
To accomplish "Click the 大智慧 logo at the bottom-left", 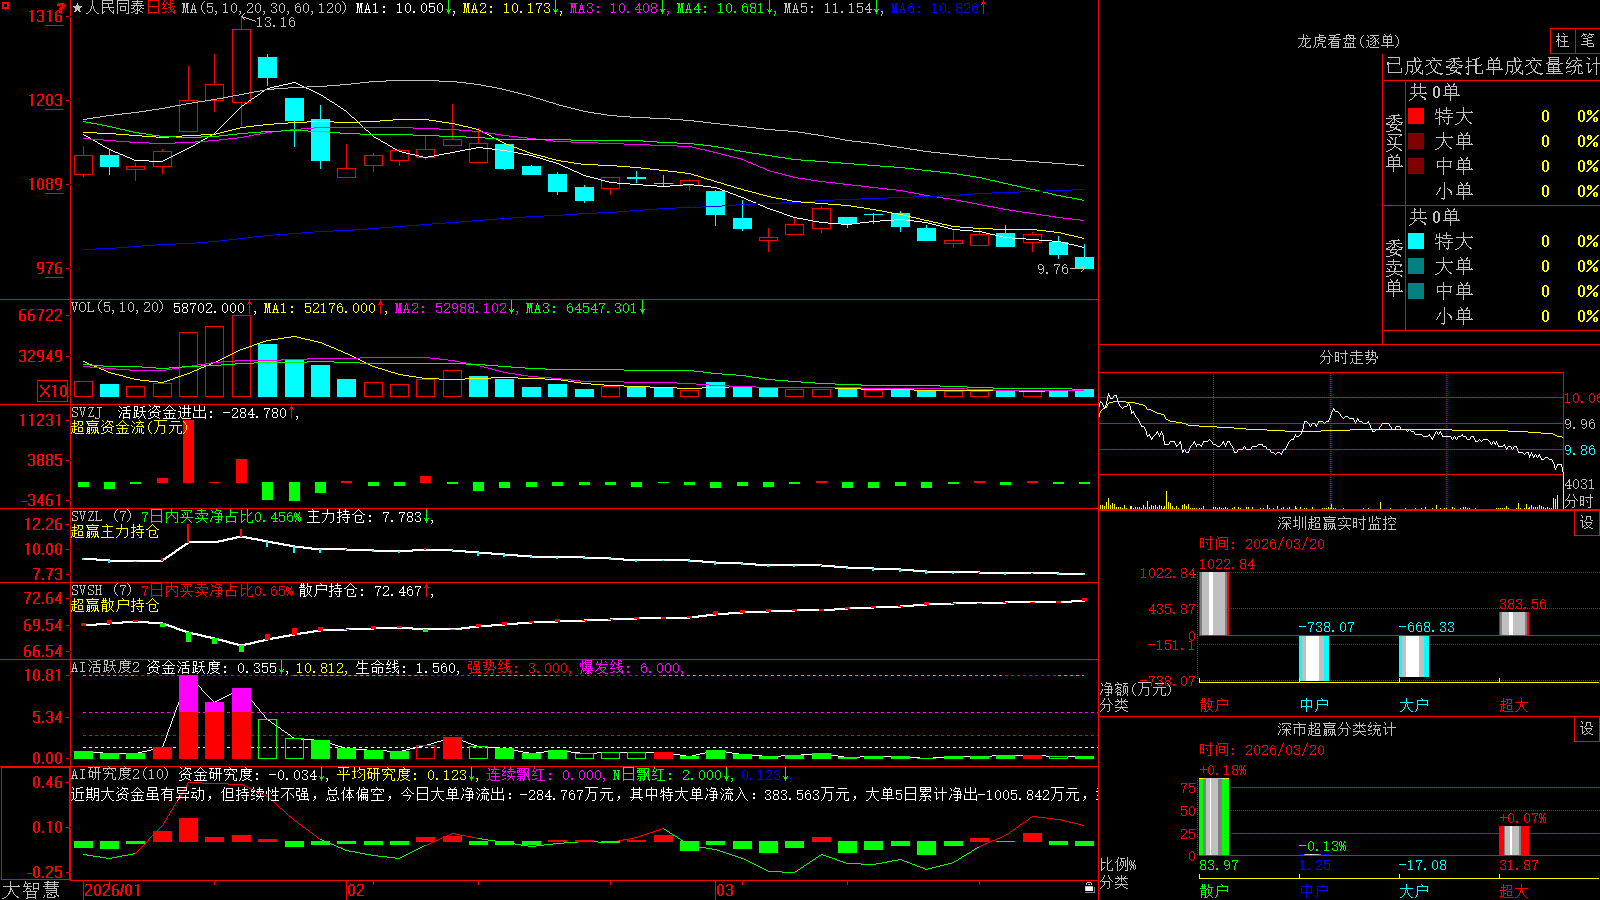I will pos(31,890).
